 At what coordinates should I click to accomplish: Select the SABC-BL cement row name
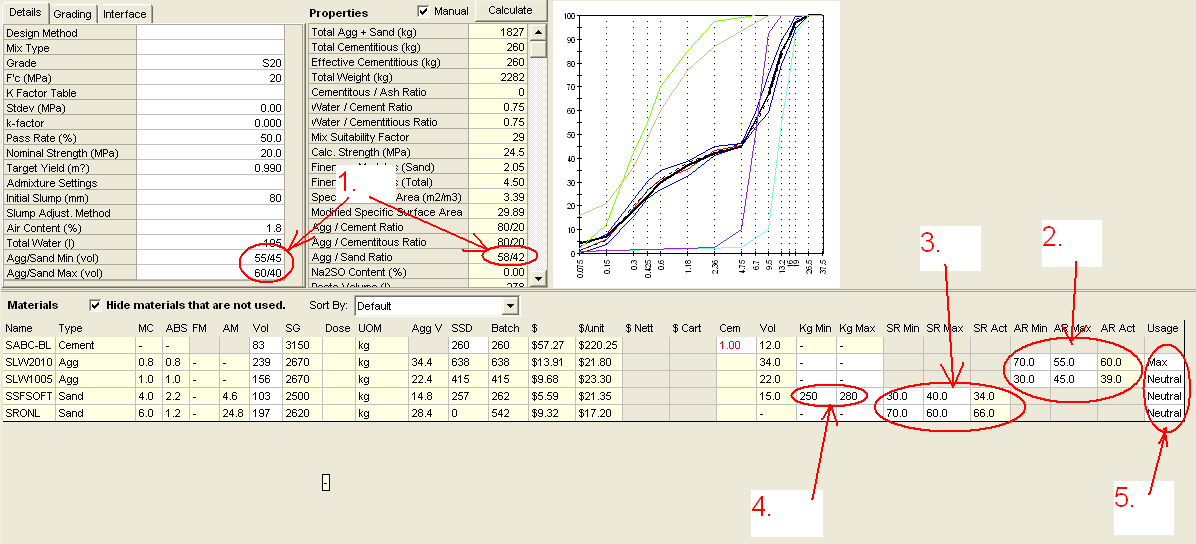pos(26,345)
